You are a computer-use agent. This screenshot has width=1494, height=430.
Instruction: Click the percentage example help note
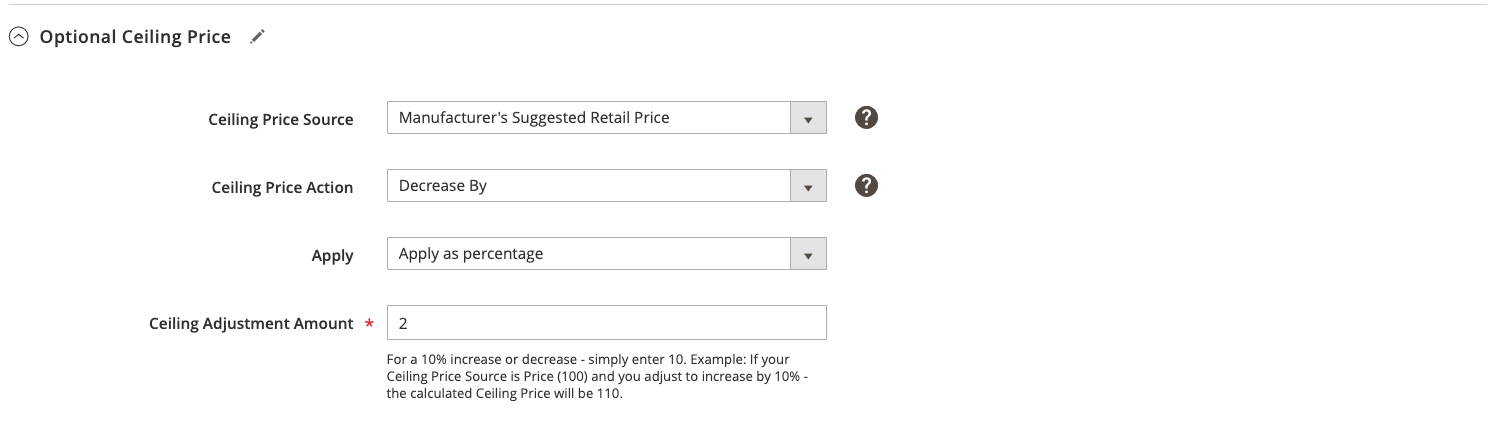click(595, 376)
